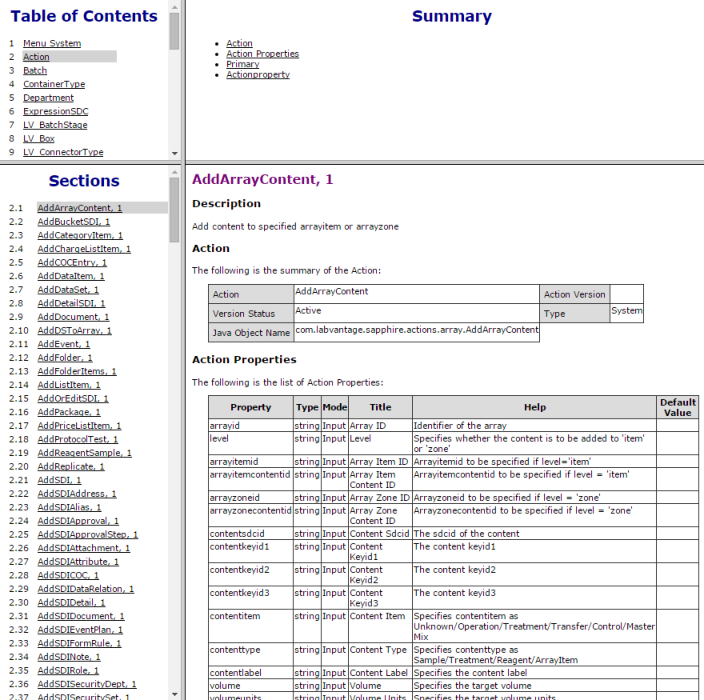The width and height of the screenshot is (704, 700).
Task: Open the Batch contents link
Action: click(x=35, y=70)
